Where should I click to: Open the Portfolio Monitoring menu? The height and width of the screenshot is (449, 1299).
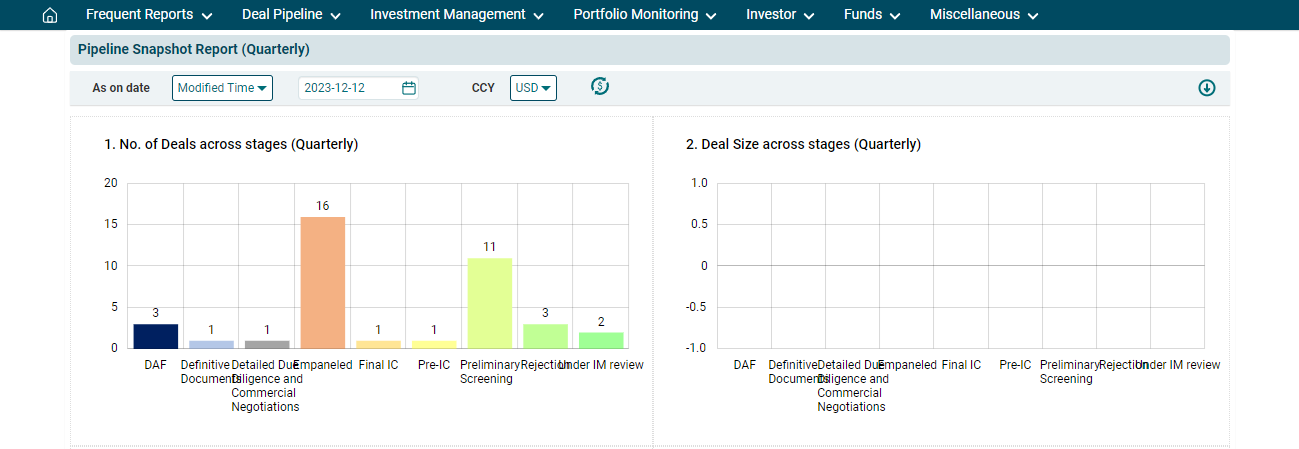pyautogui.click(x=644, y=15)
